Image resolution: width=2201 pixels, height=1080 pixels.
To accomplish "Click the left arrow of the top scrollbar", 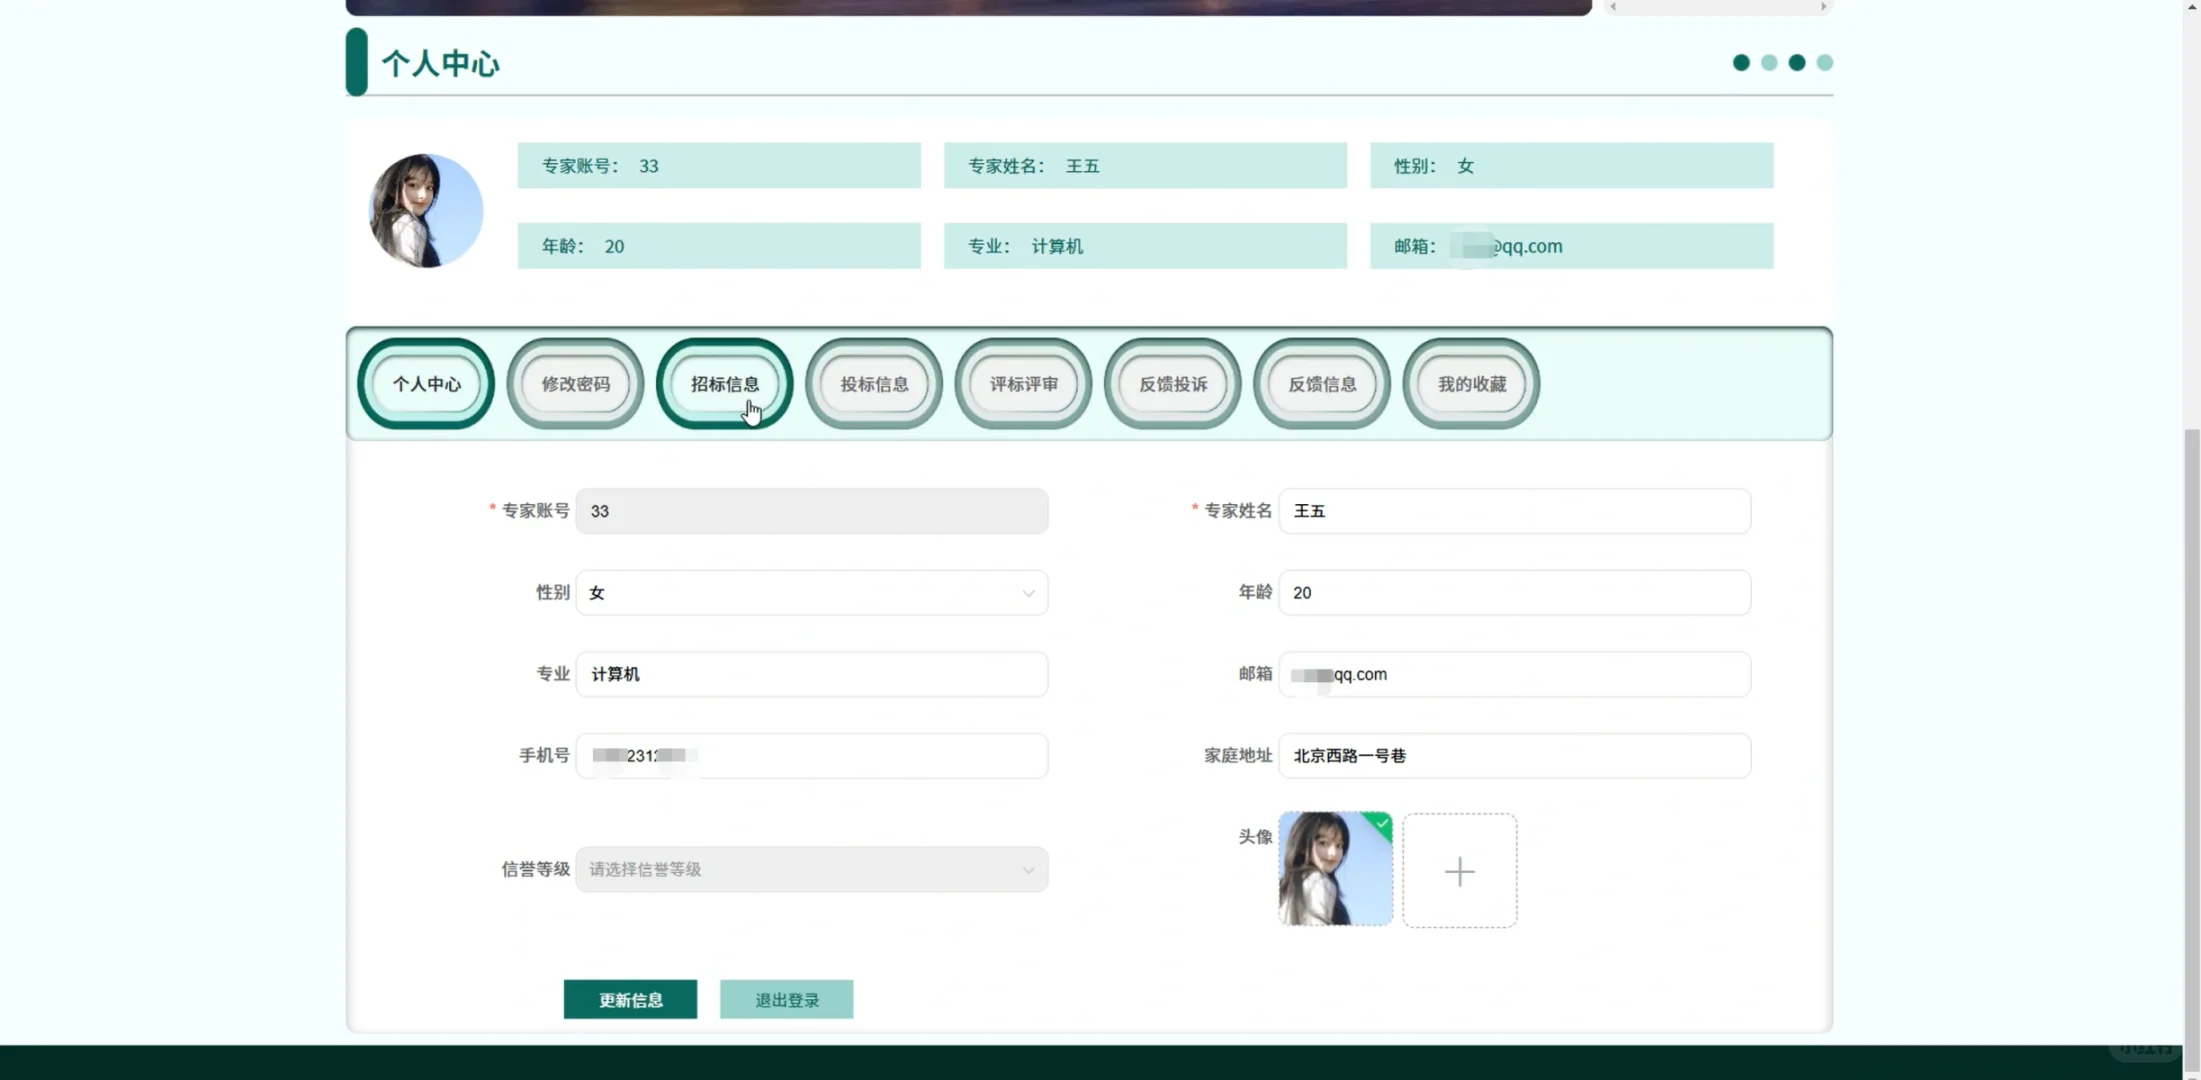I will [1611, 7].
